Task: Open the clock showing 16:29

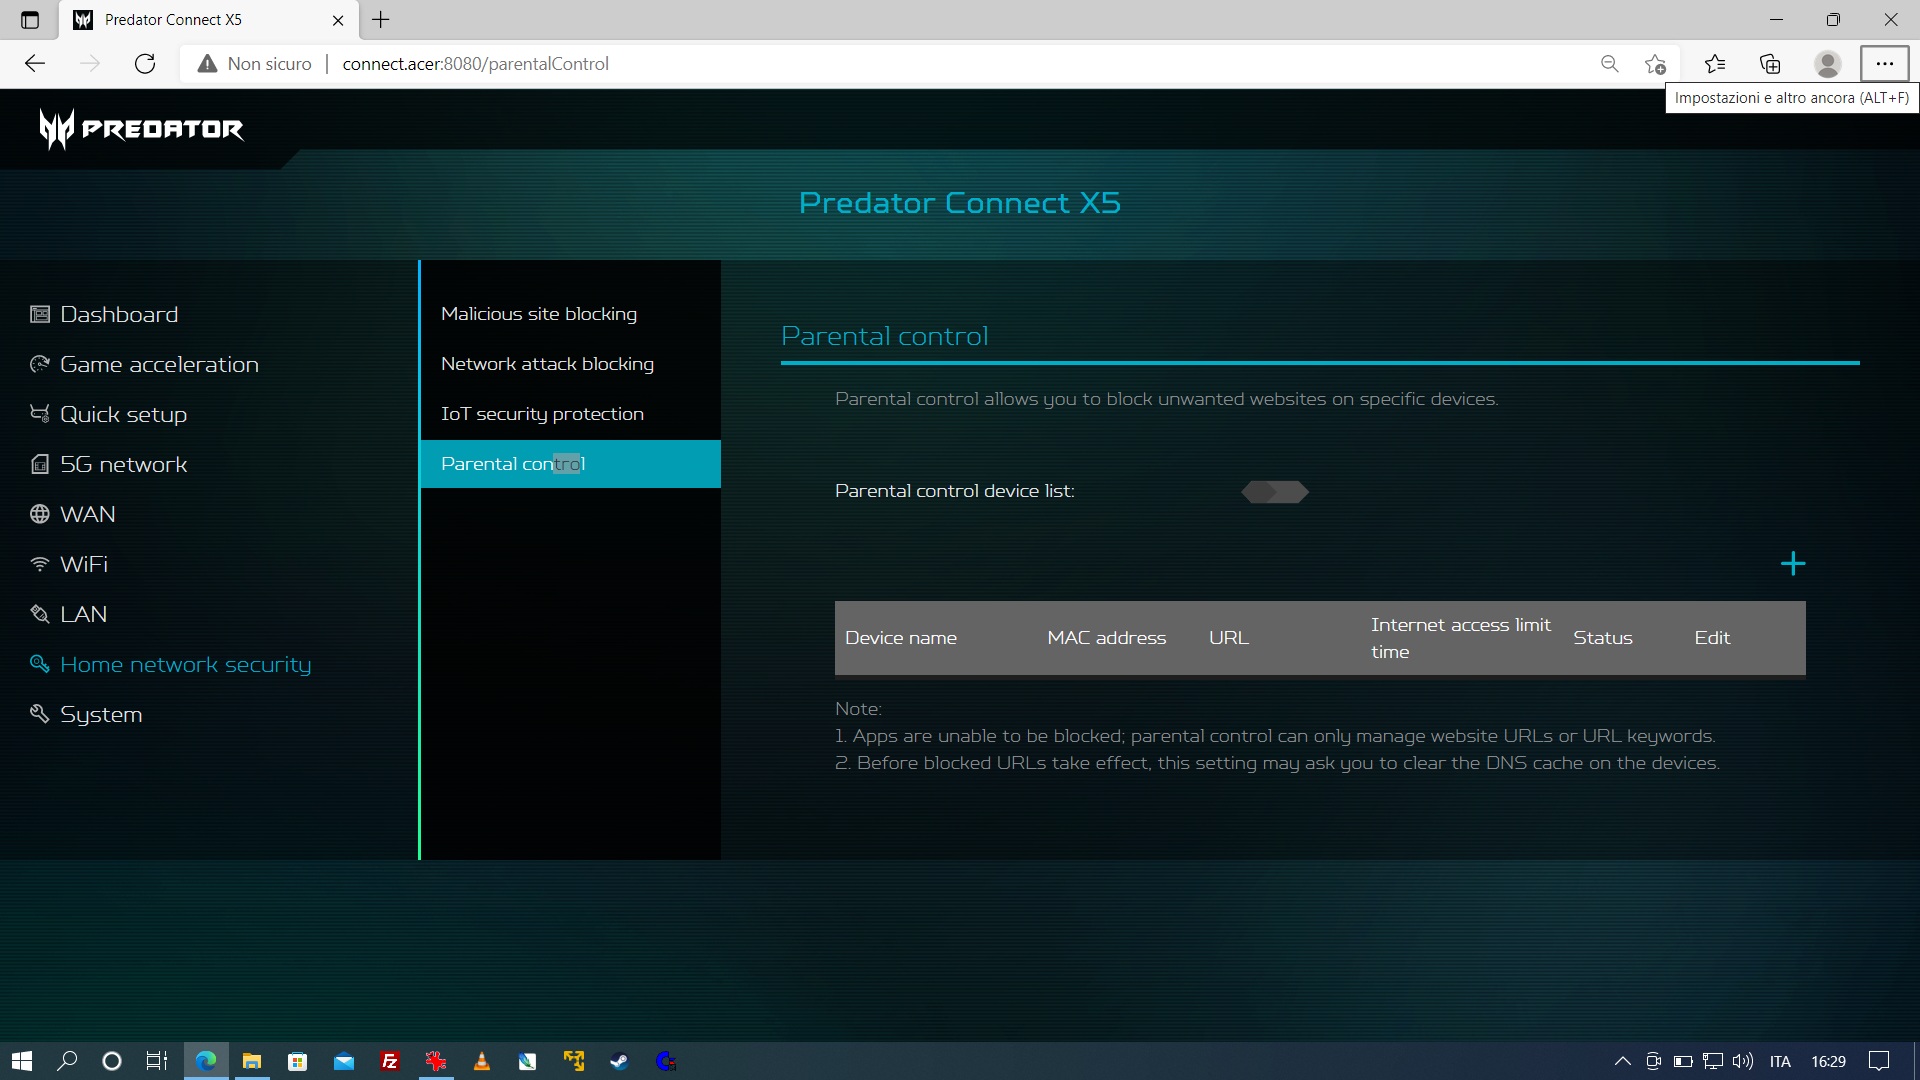Action: click(1828, 1061)
